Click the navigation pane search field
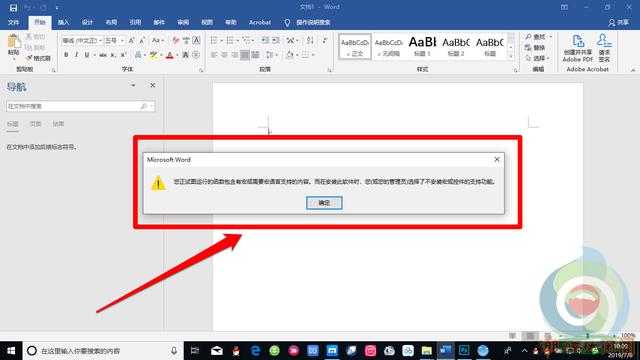Viewport: 640px width, 360px height. pos(80,106)
